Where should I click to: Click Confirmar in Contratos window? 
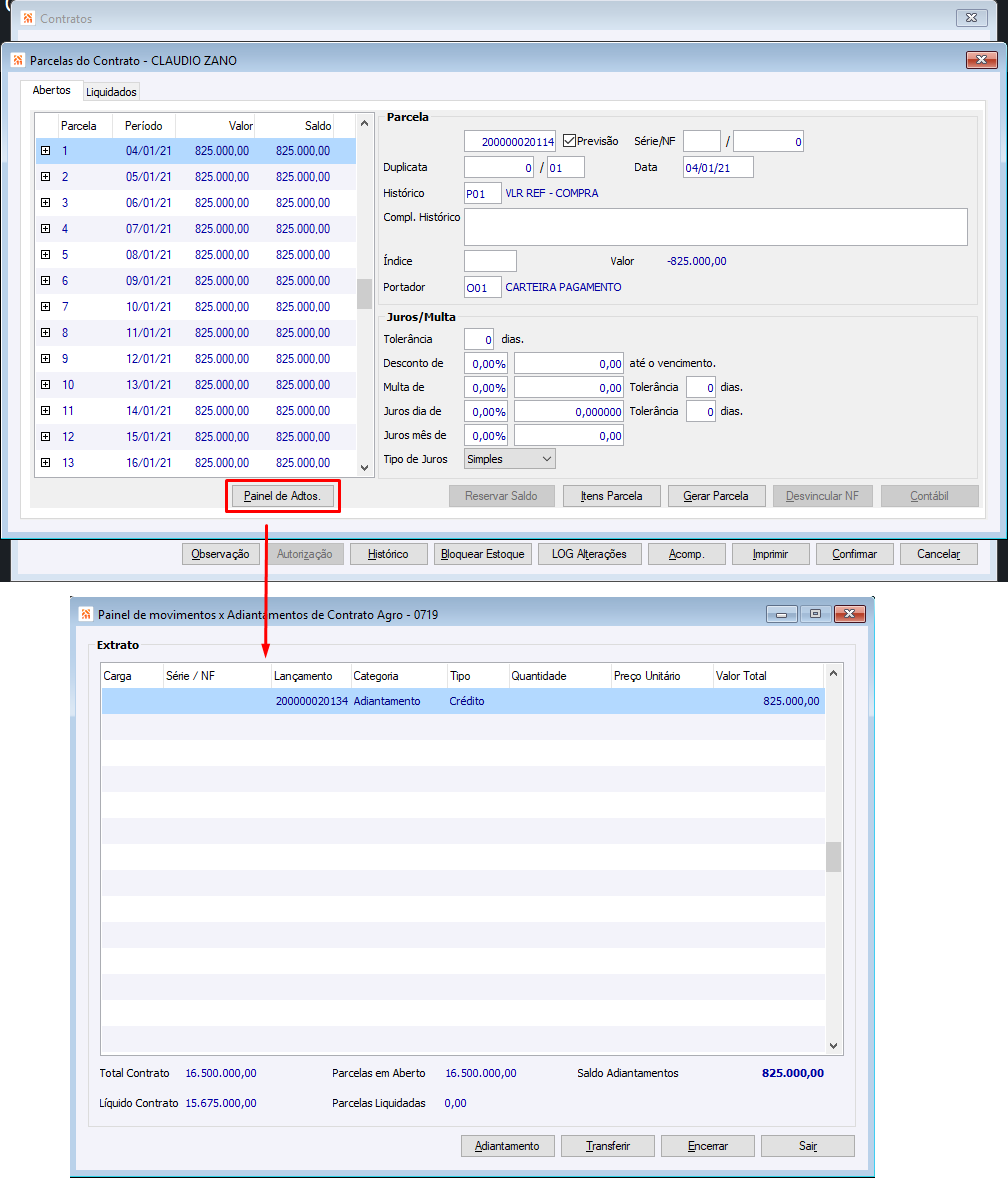(854, 554)
